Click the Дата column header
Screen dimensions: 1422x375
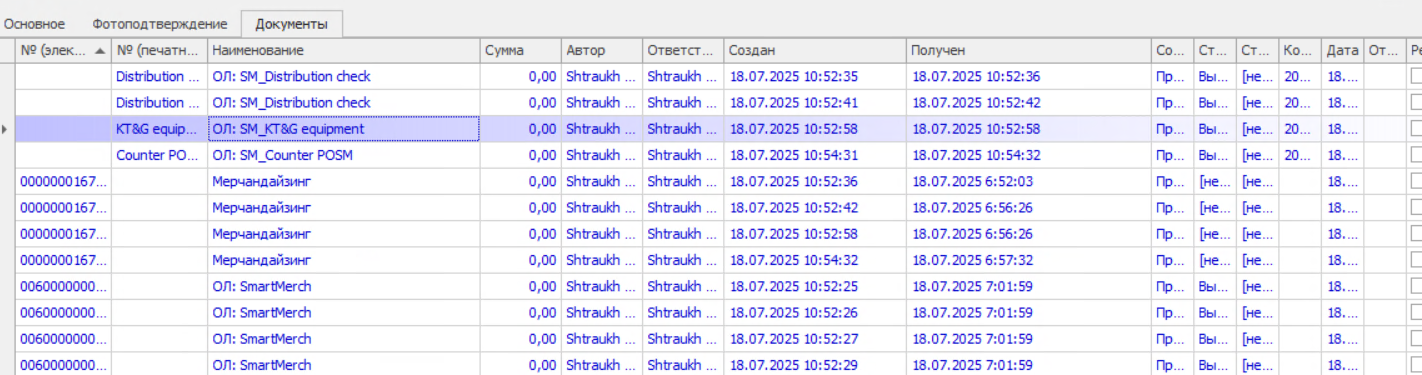1343,50
